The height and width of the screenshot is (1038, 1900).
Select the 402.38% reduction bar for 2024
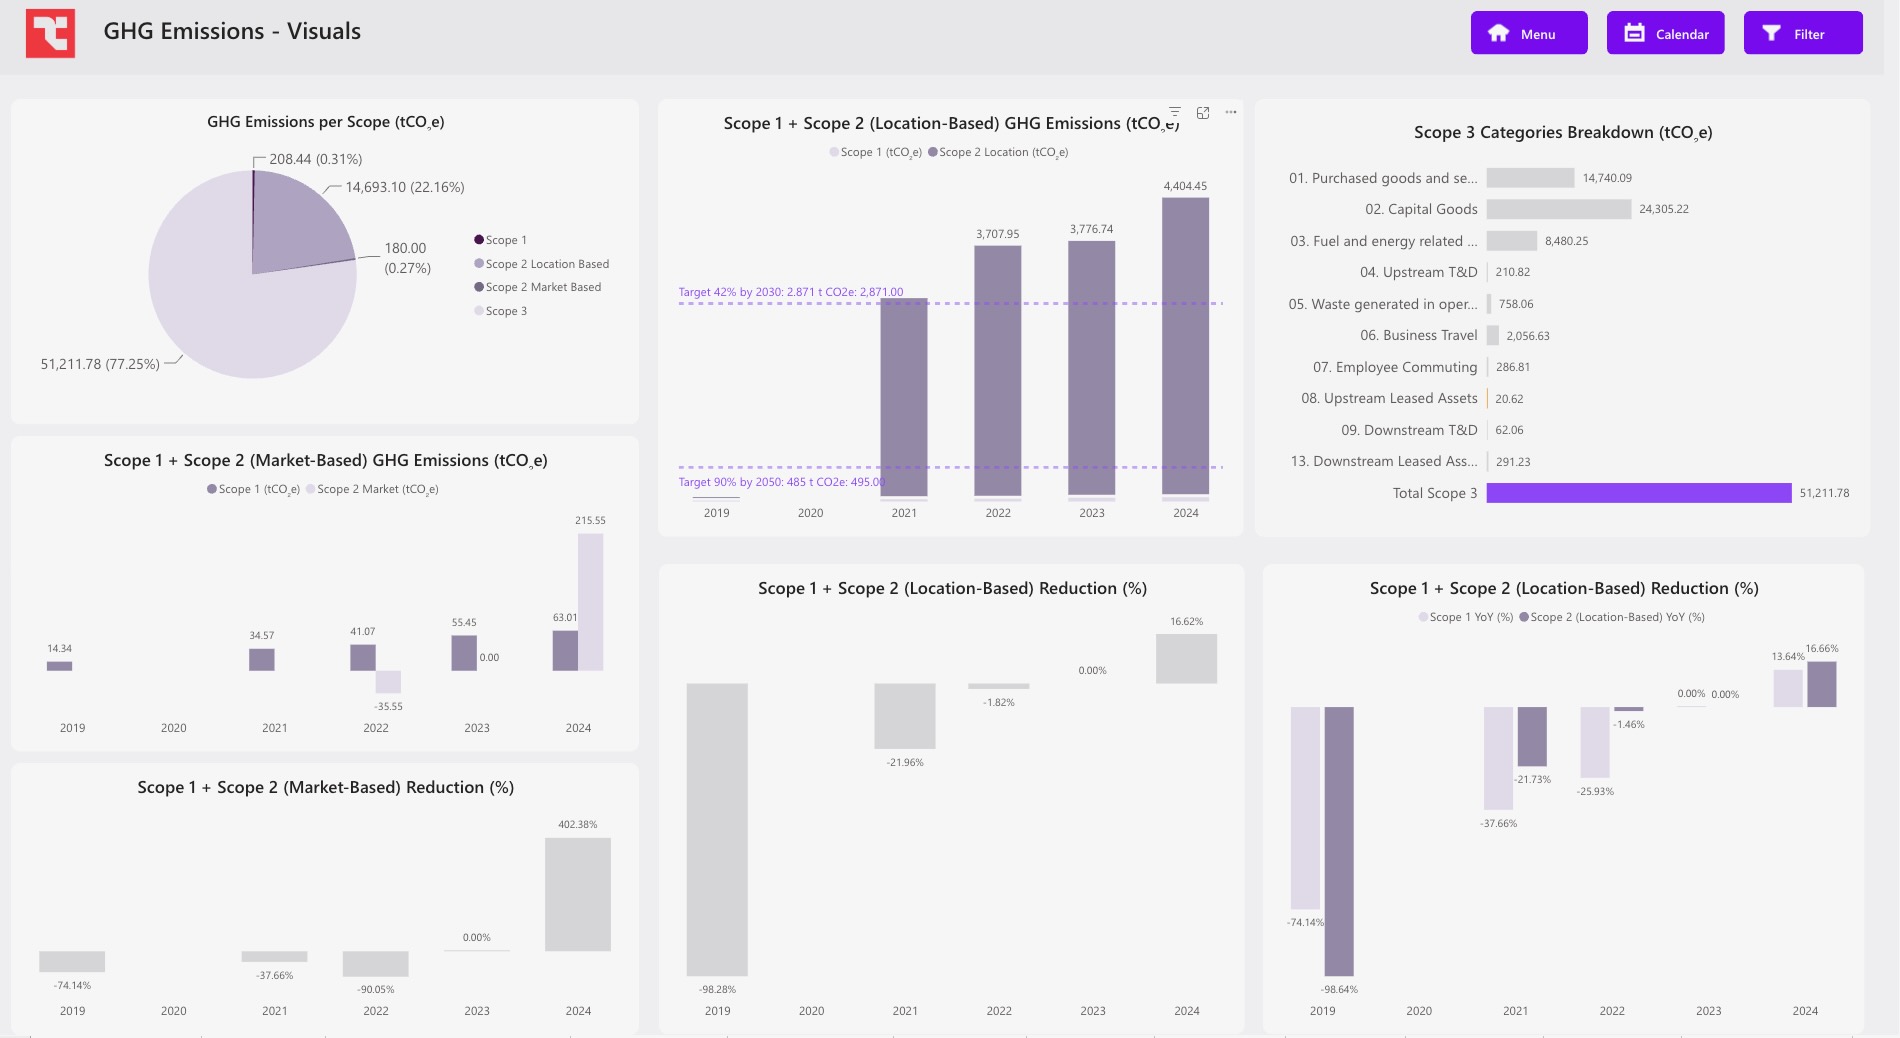(x=577, y=894)
